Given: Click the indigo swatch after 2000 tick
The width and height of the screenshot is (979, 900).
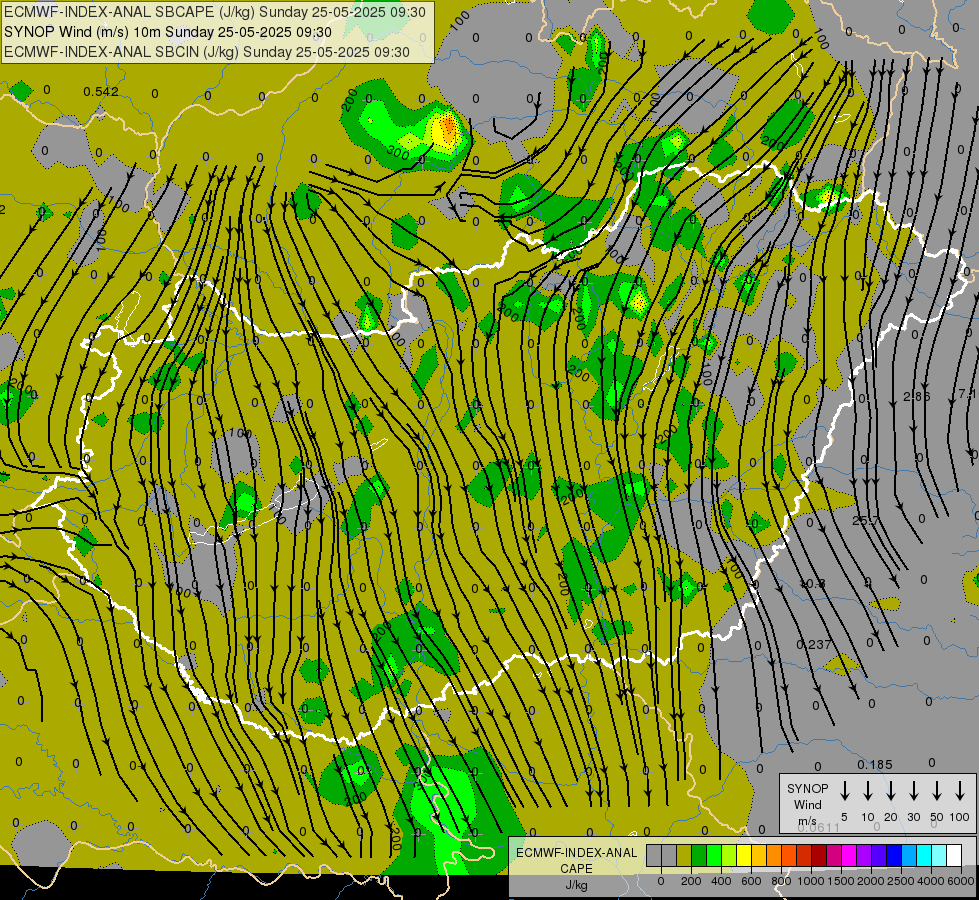Looking at the screenshot, I should tap(878, 856).
